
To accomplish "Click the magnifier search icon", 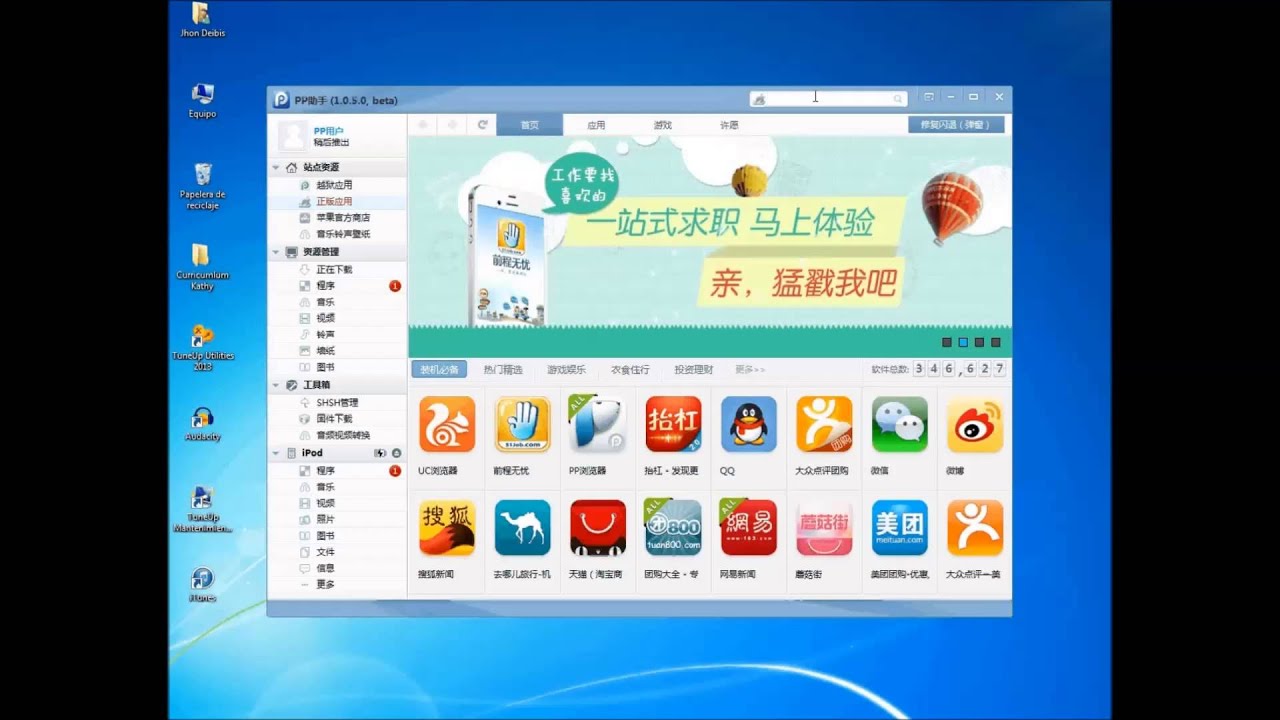I will pyautogui.click(x=898, y=98).
